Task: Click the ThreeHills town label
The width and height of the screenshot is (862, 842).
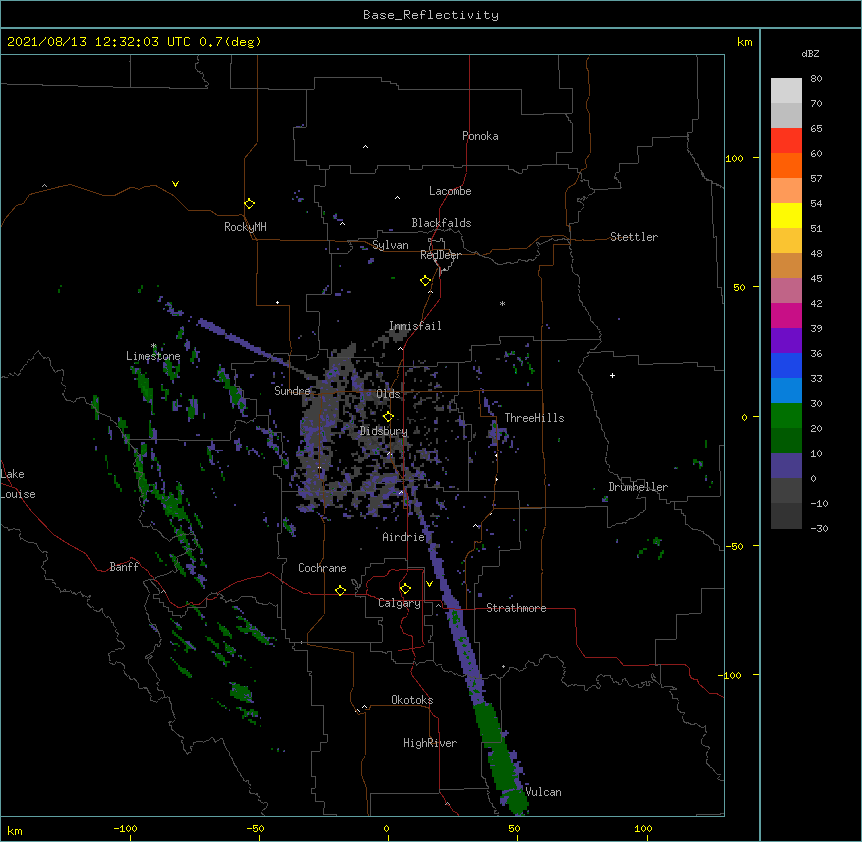Action: click(534, 418)
